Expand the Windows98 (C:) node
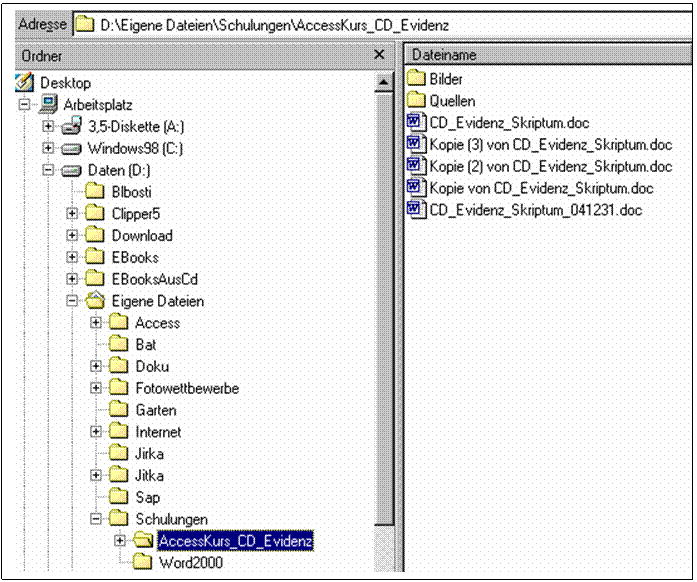Image resolution: width=697 pixels, height=582 pixels. (48, 148)
